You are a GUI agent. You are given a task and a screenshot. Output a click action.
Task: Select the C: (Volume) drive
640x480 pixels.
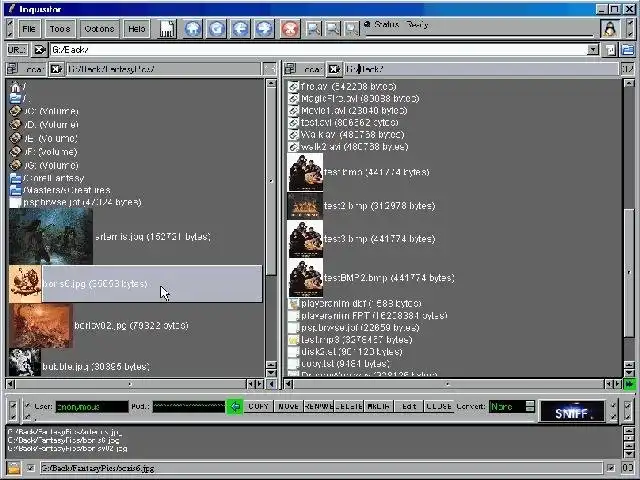(x=44, y=111)
